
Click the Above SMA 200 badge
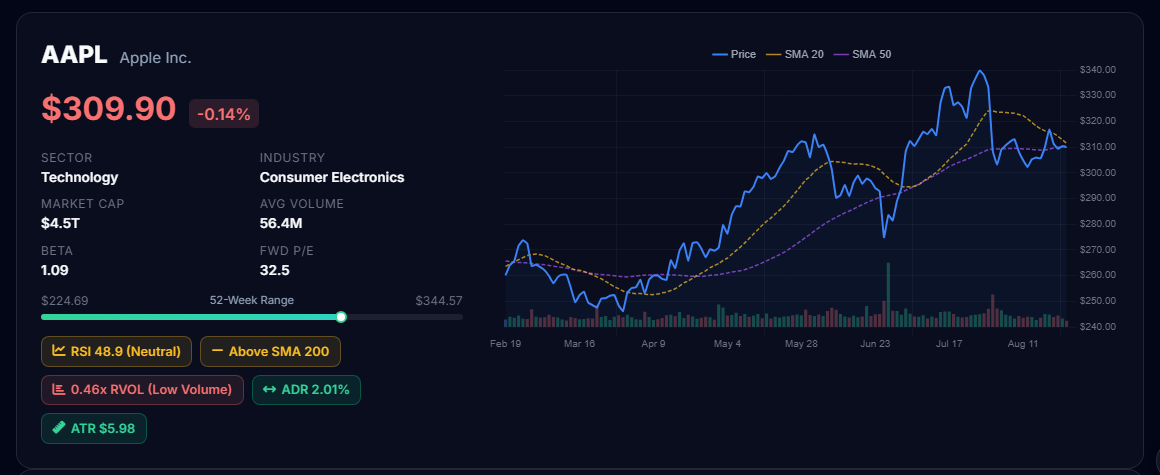270,351
